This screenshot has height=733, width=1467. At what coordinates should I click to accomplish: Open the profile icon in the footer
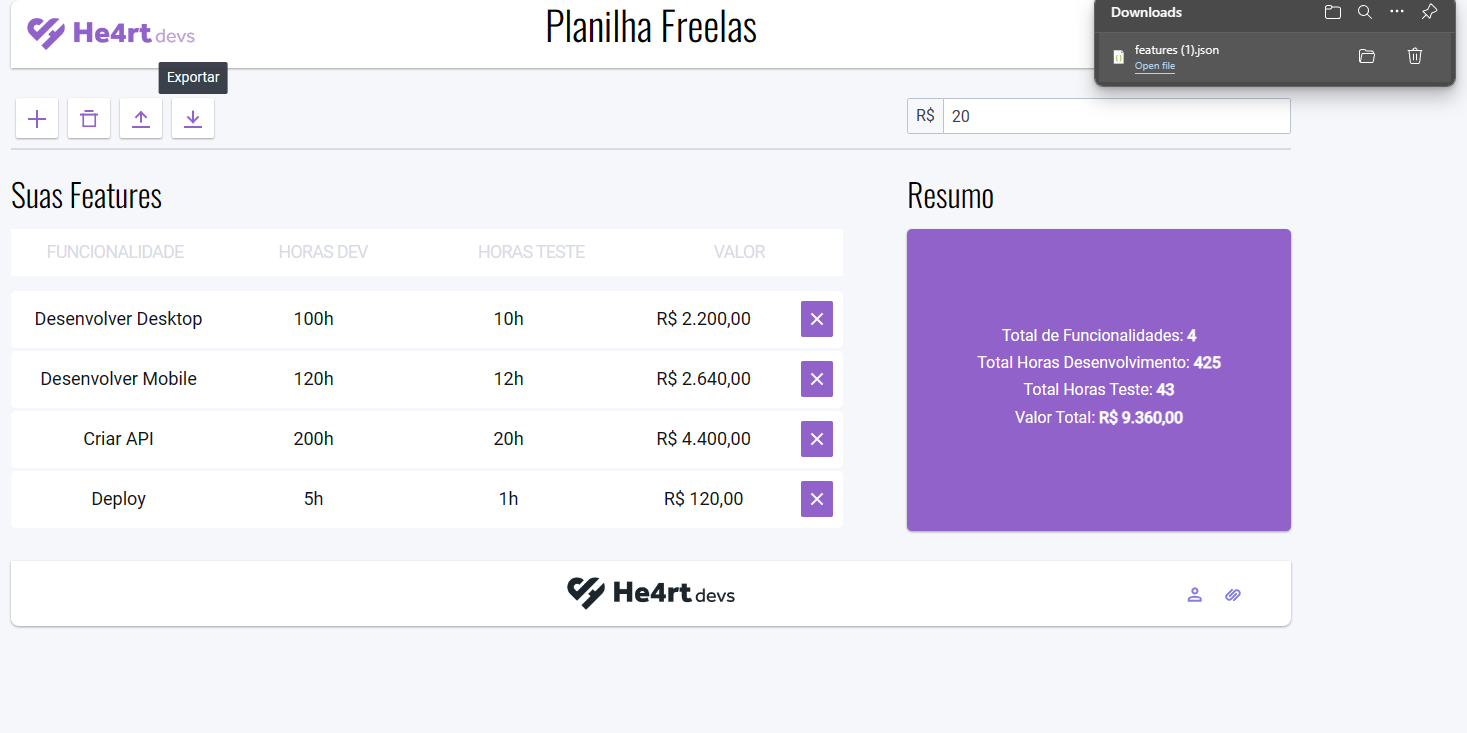click(x=1194, y=595)
